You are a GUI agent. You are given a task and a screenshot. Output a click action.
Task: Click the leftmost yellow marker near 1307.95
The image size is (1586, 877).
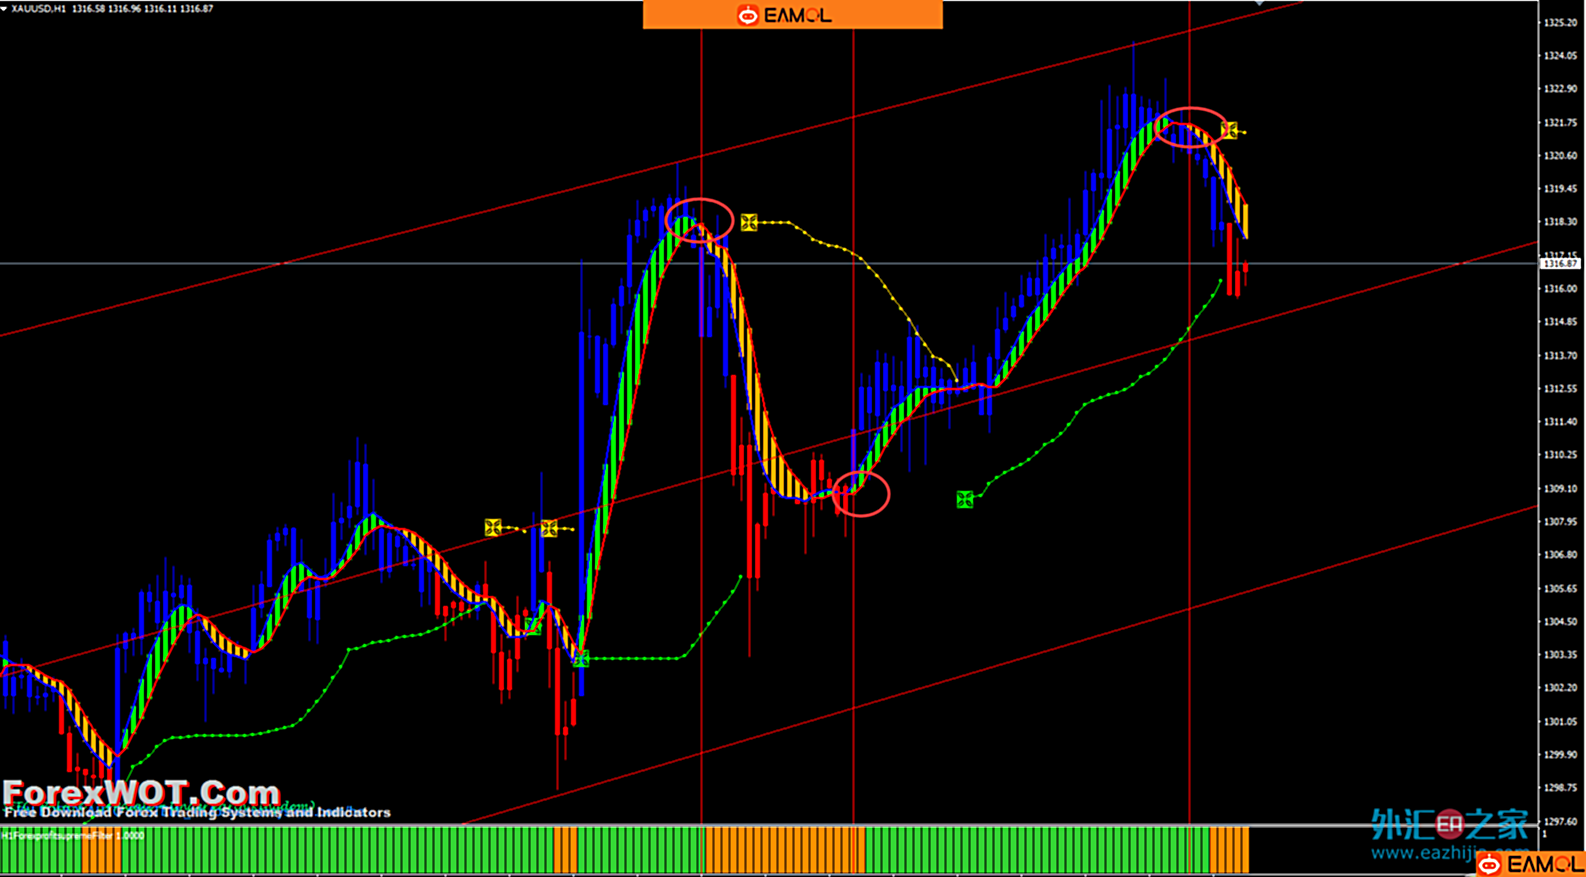coord(492,527)
